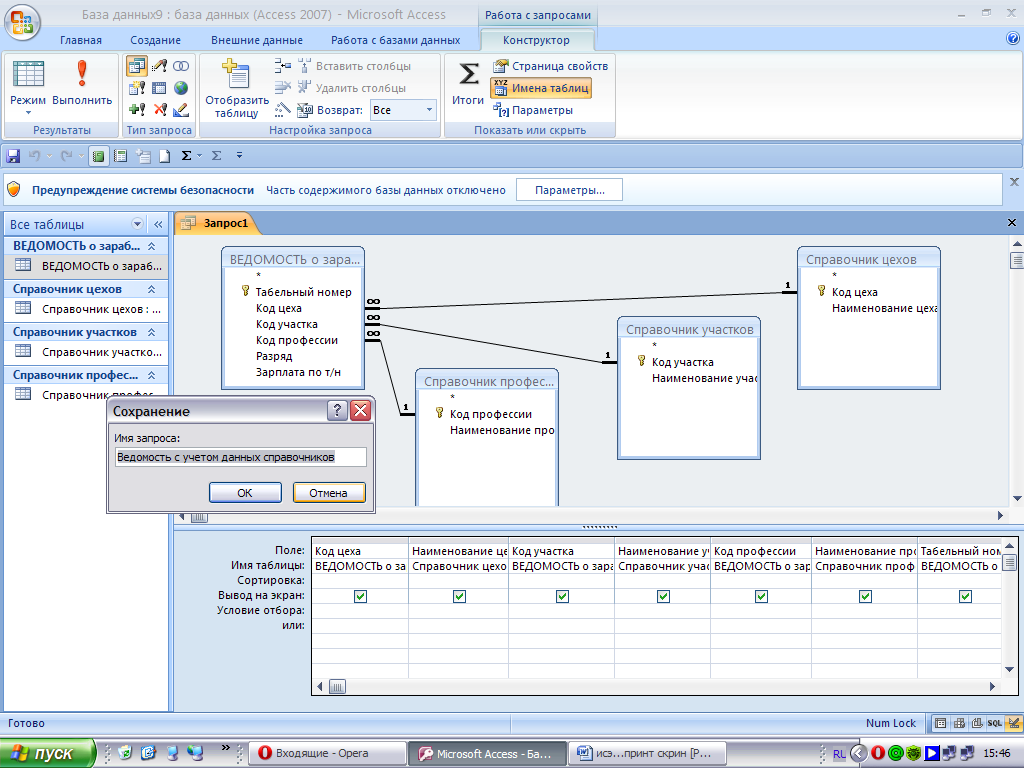
Task: Click the Pass-Through globe query icon
Action: [181, 88]
